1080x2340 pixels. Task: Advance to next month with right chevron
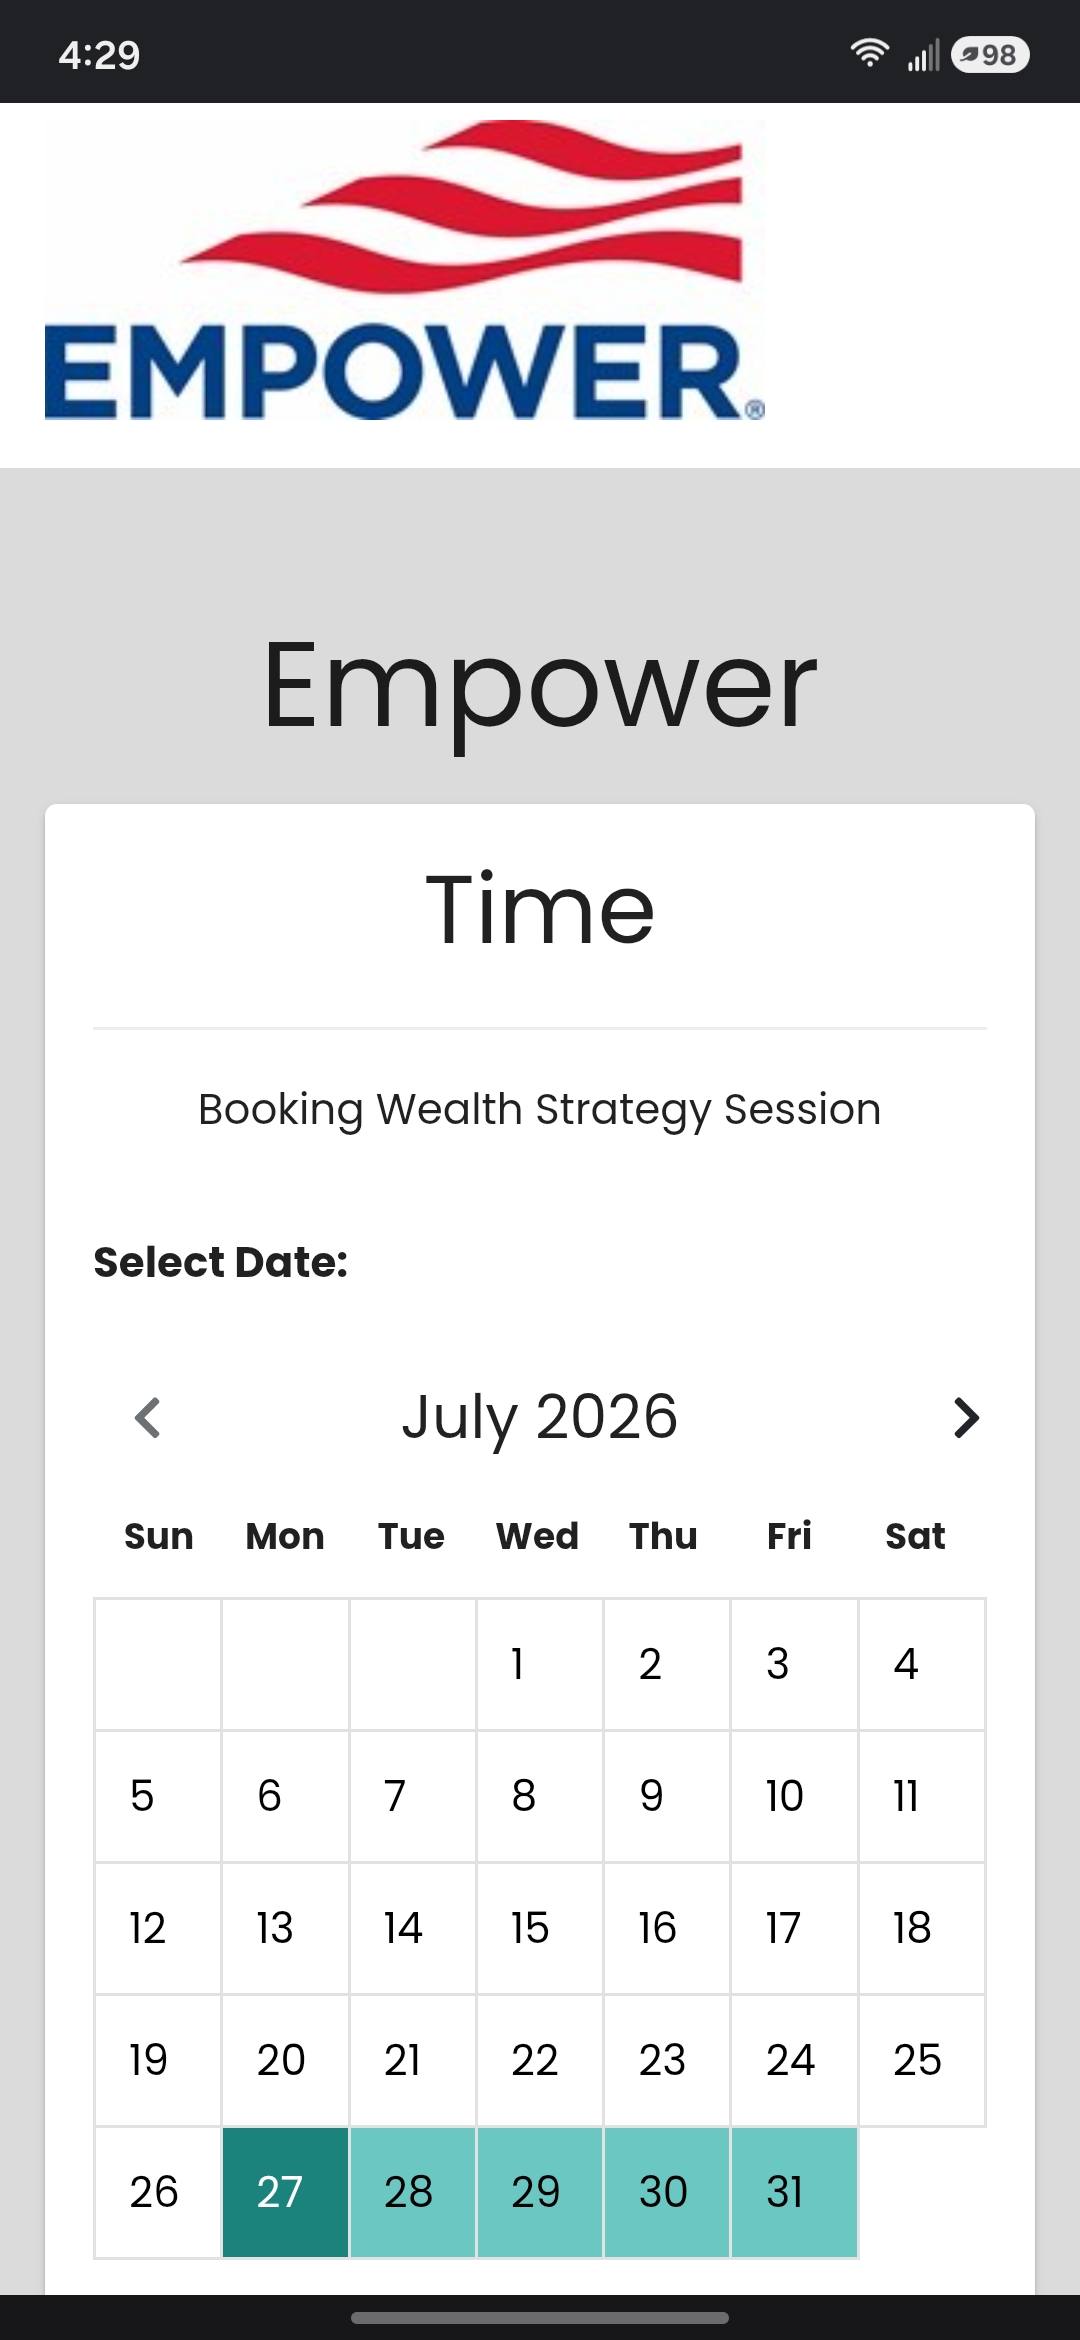(x=966, y=1417)
